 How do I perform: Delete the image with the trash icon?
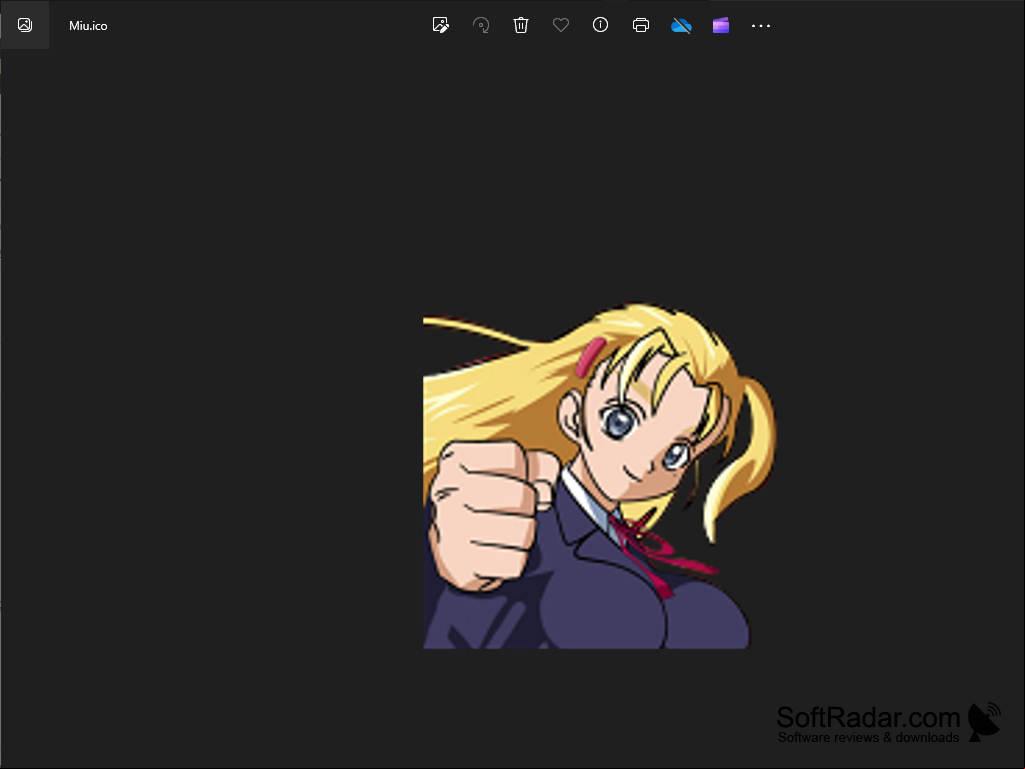click(521, 25)
